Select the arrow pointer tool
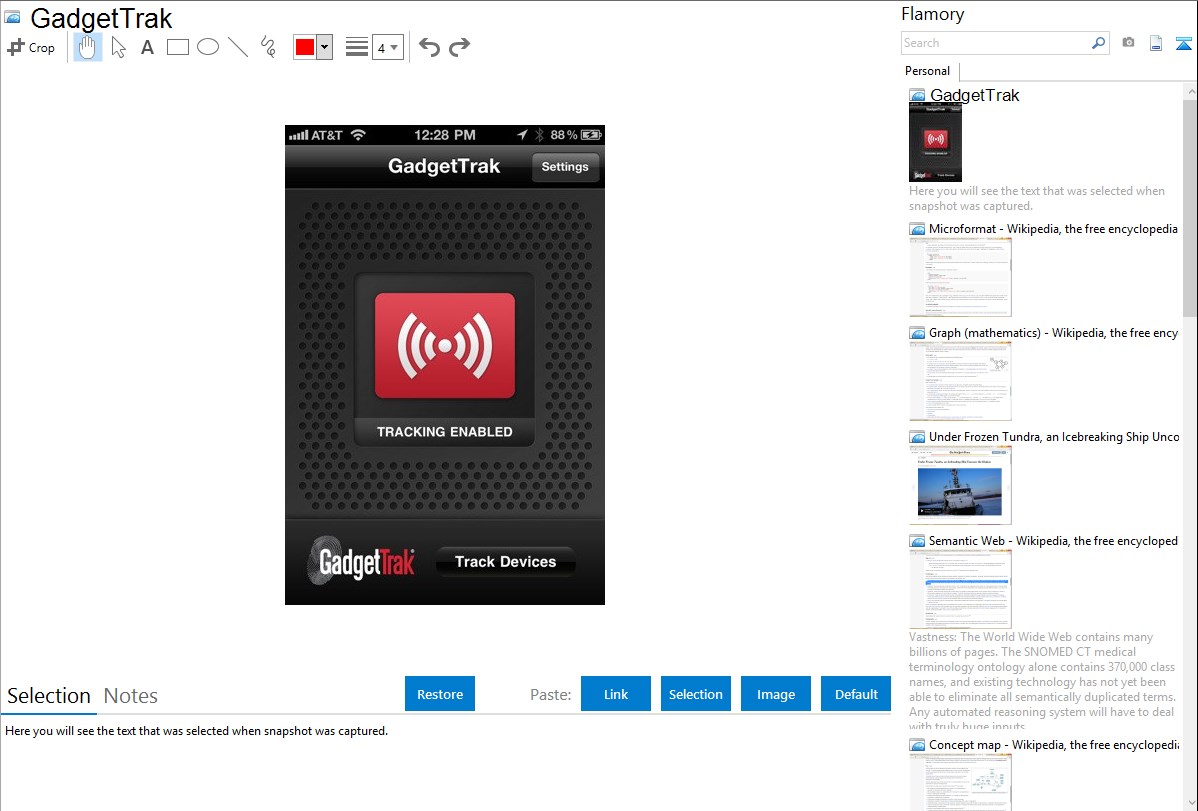Image resolution: width=1198 pixels, height=811 pixels. pos(118,47)
